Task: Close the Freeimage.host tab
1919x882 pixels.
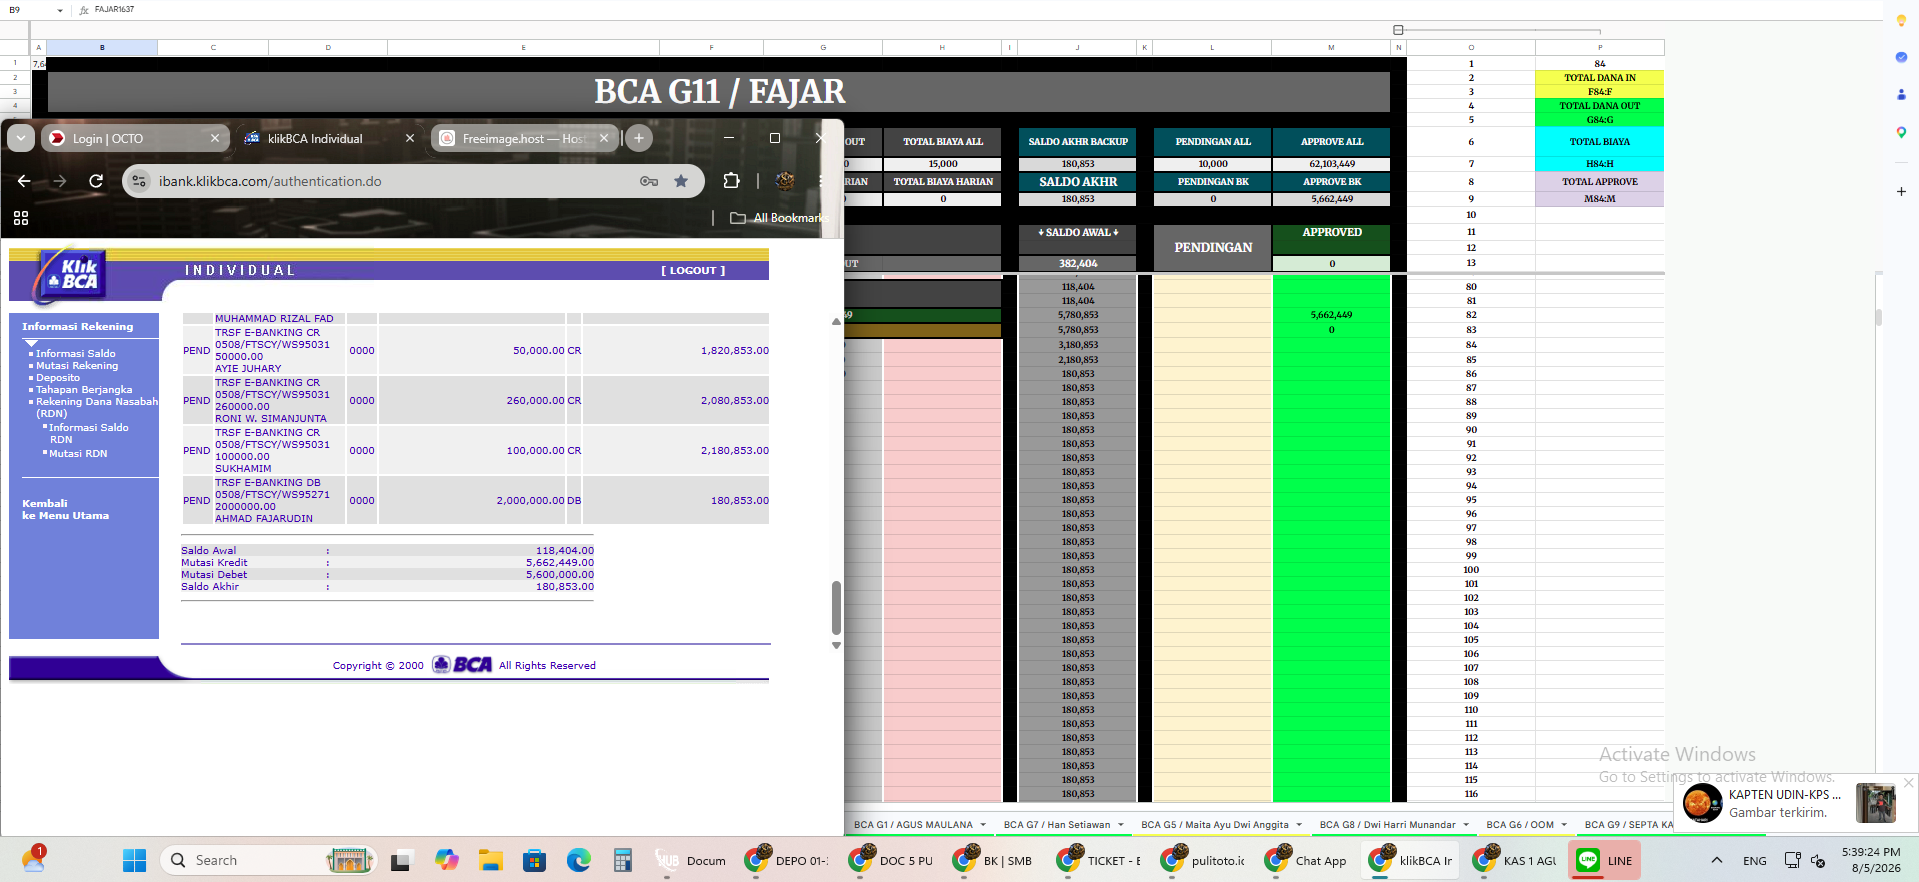Action: 604,138
